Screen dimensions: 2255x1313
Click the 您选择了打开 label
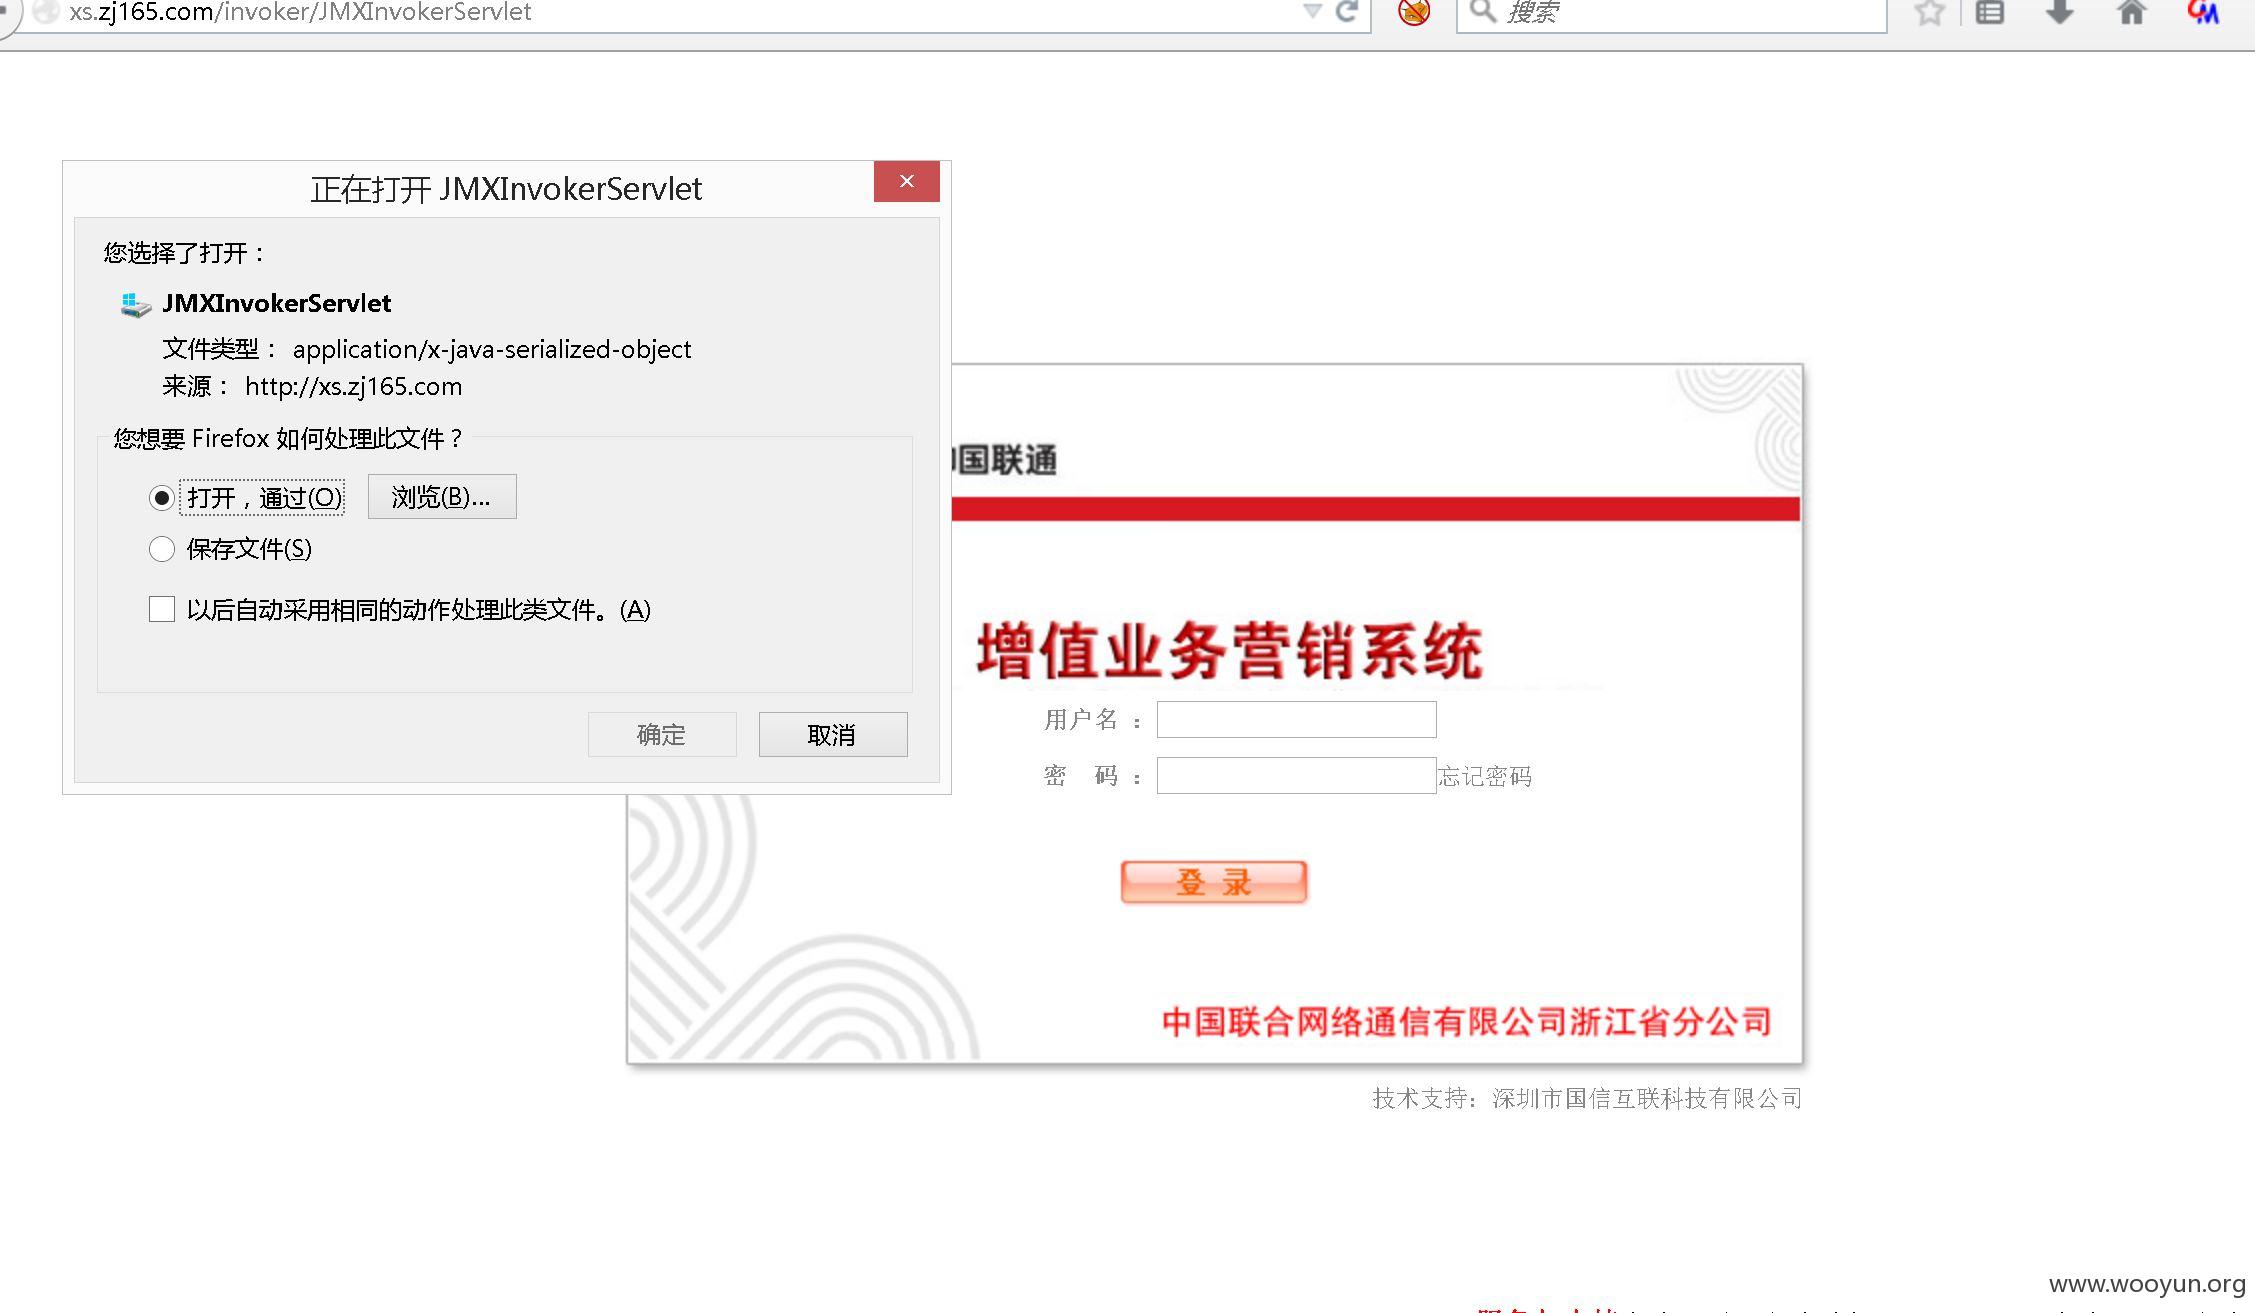185,253
